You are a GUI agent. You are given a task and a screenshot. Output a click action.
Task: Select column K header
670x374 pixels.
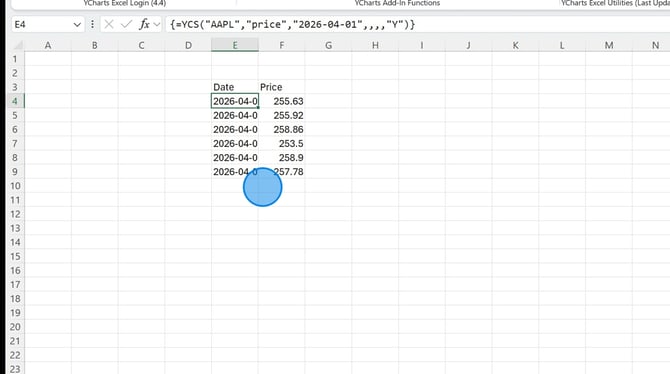click(515, 45)
